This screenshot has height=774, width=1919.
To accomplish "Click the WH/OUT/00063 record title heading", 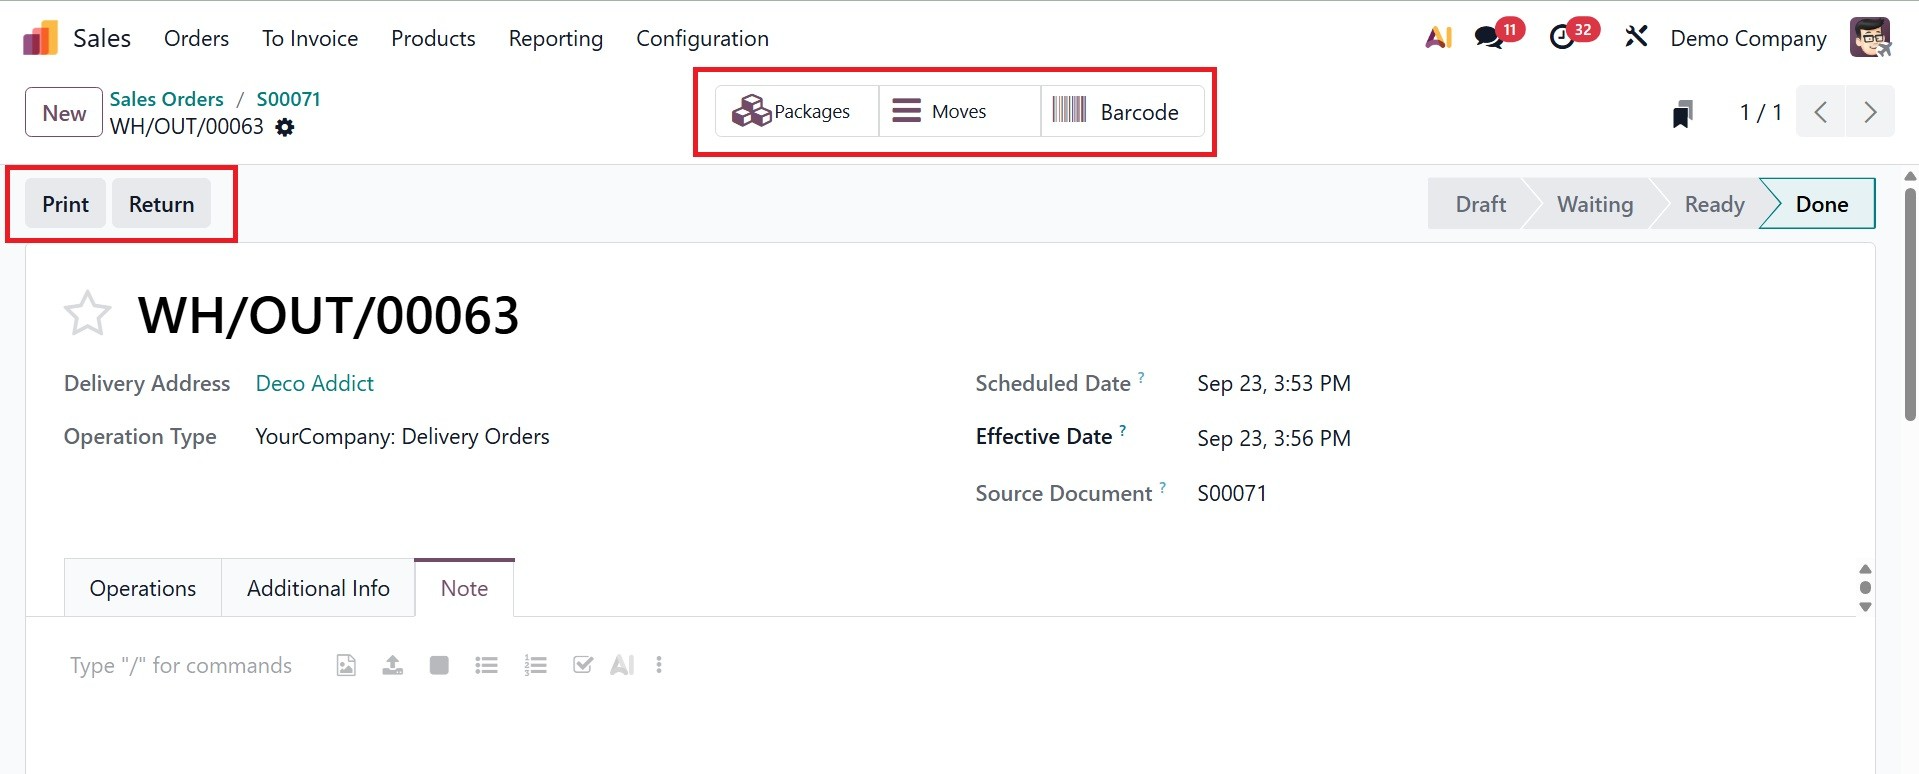I will coord(328,315).
